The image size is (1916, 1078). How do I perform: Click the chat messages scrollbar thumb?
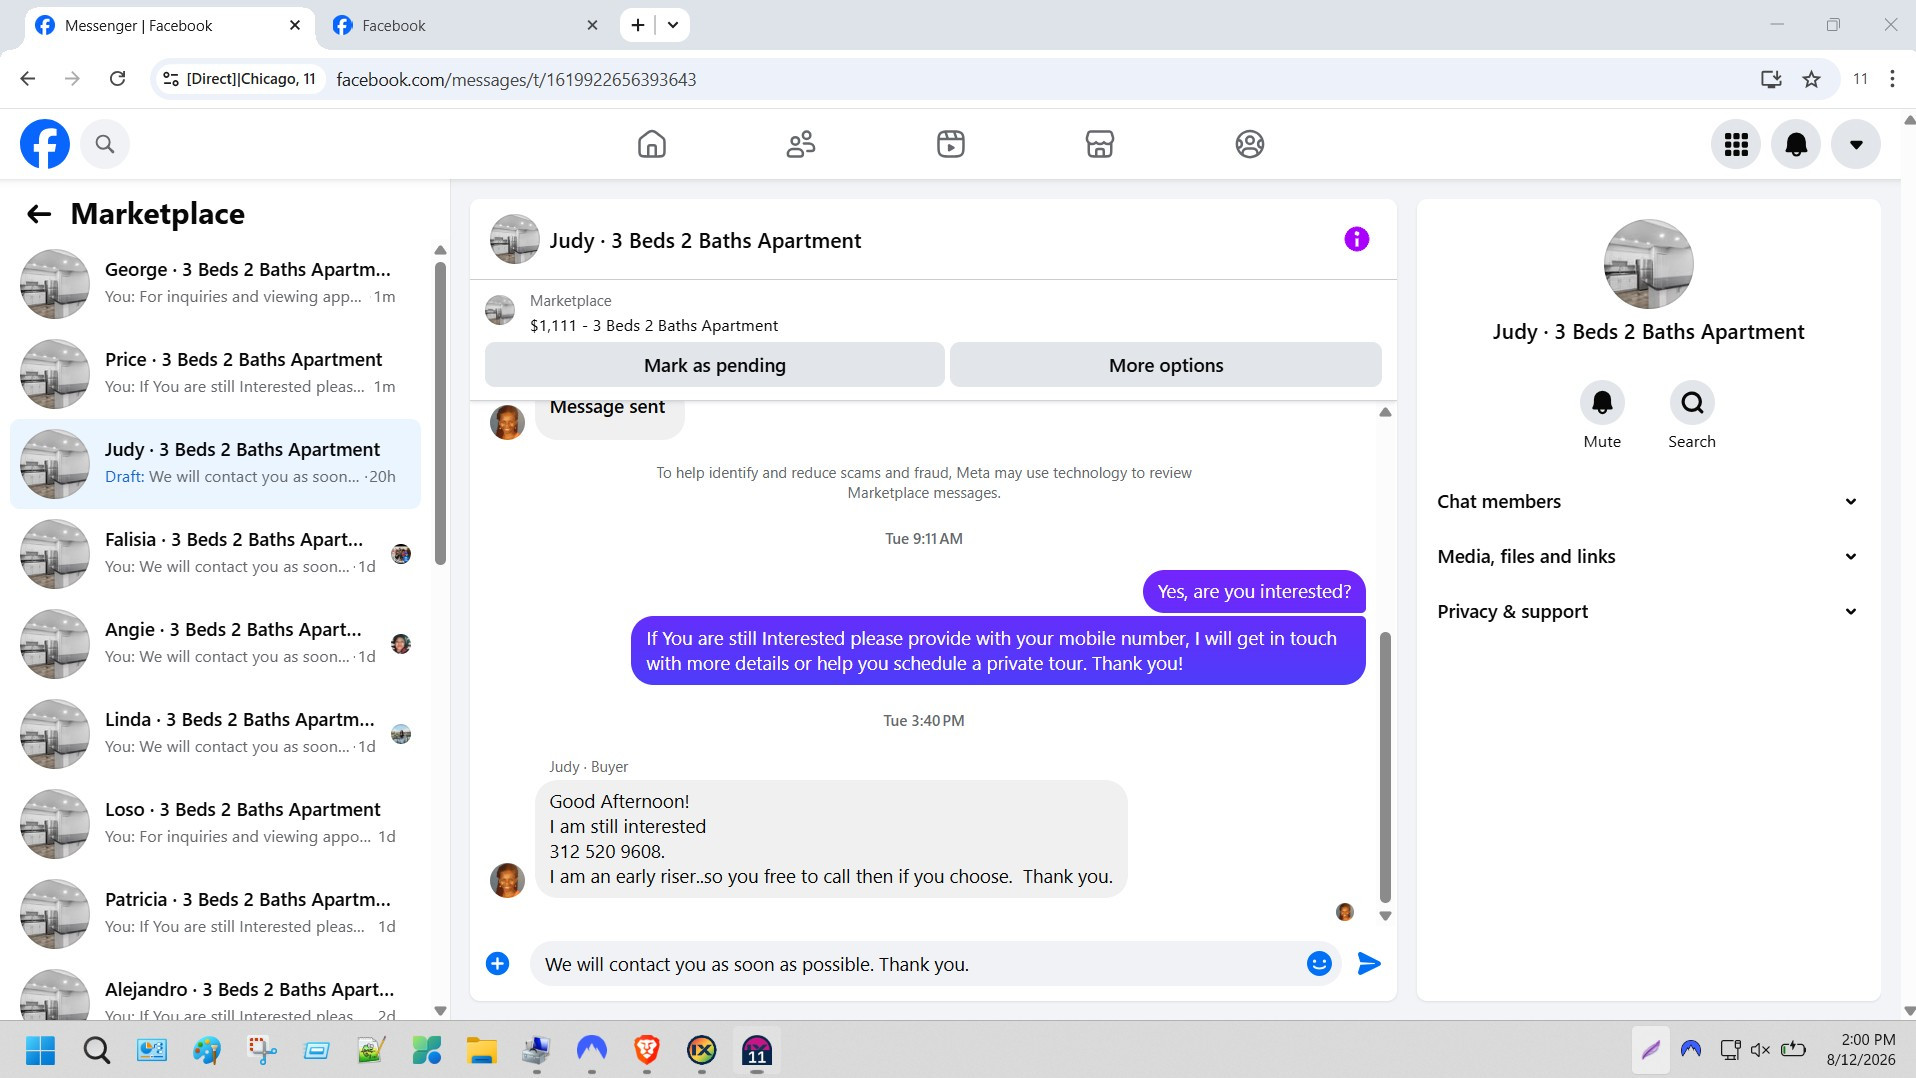click(1385, 767)
